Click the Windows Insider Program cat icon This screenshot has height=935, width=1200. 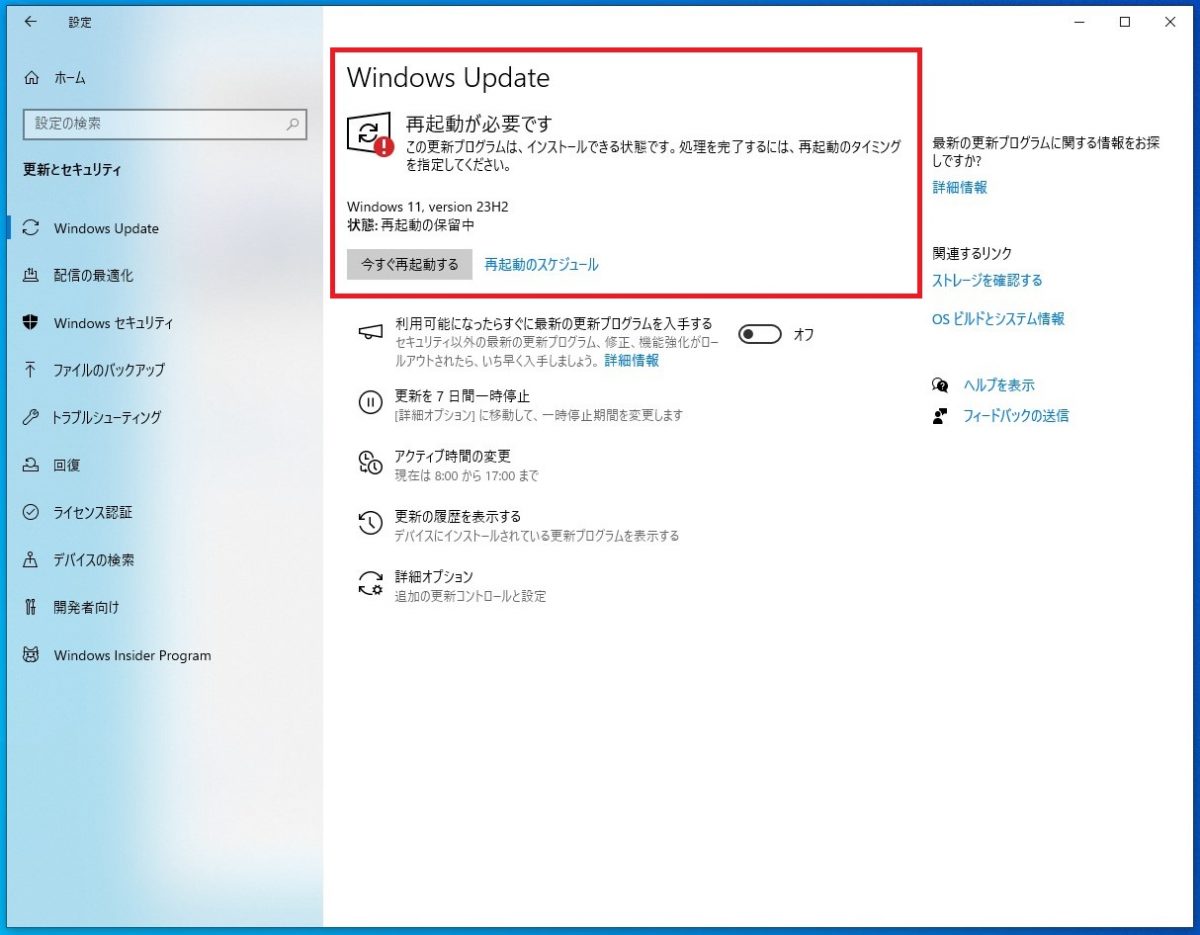31,655
